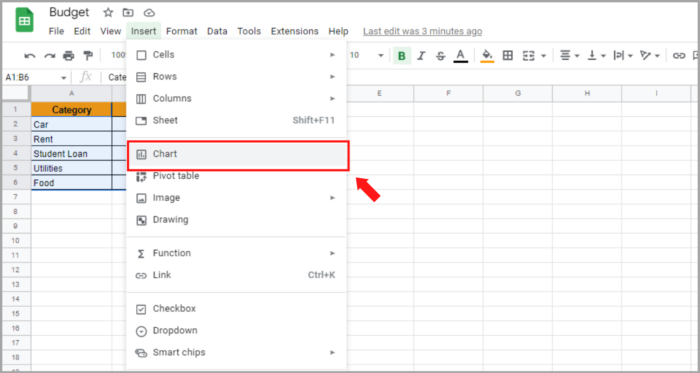The height and width of the screenshot is (373, 700).
Task: Insert a Checkbox
Action: tap(236, 309)
